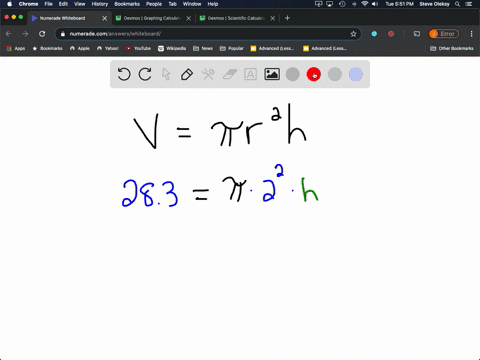This screenshot has height=360, width=480.
Task: Click the Bluetooth icon in menu bar
Action: point(354,4)
